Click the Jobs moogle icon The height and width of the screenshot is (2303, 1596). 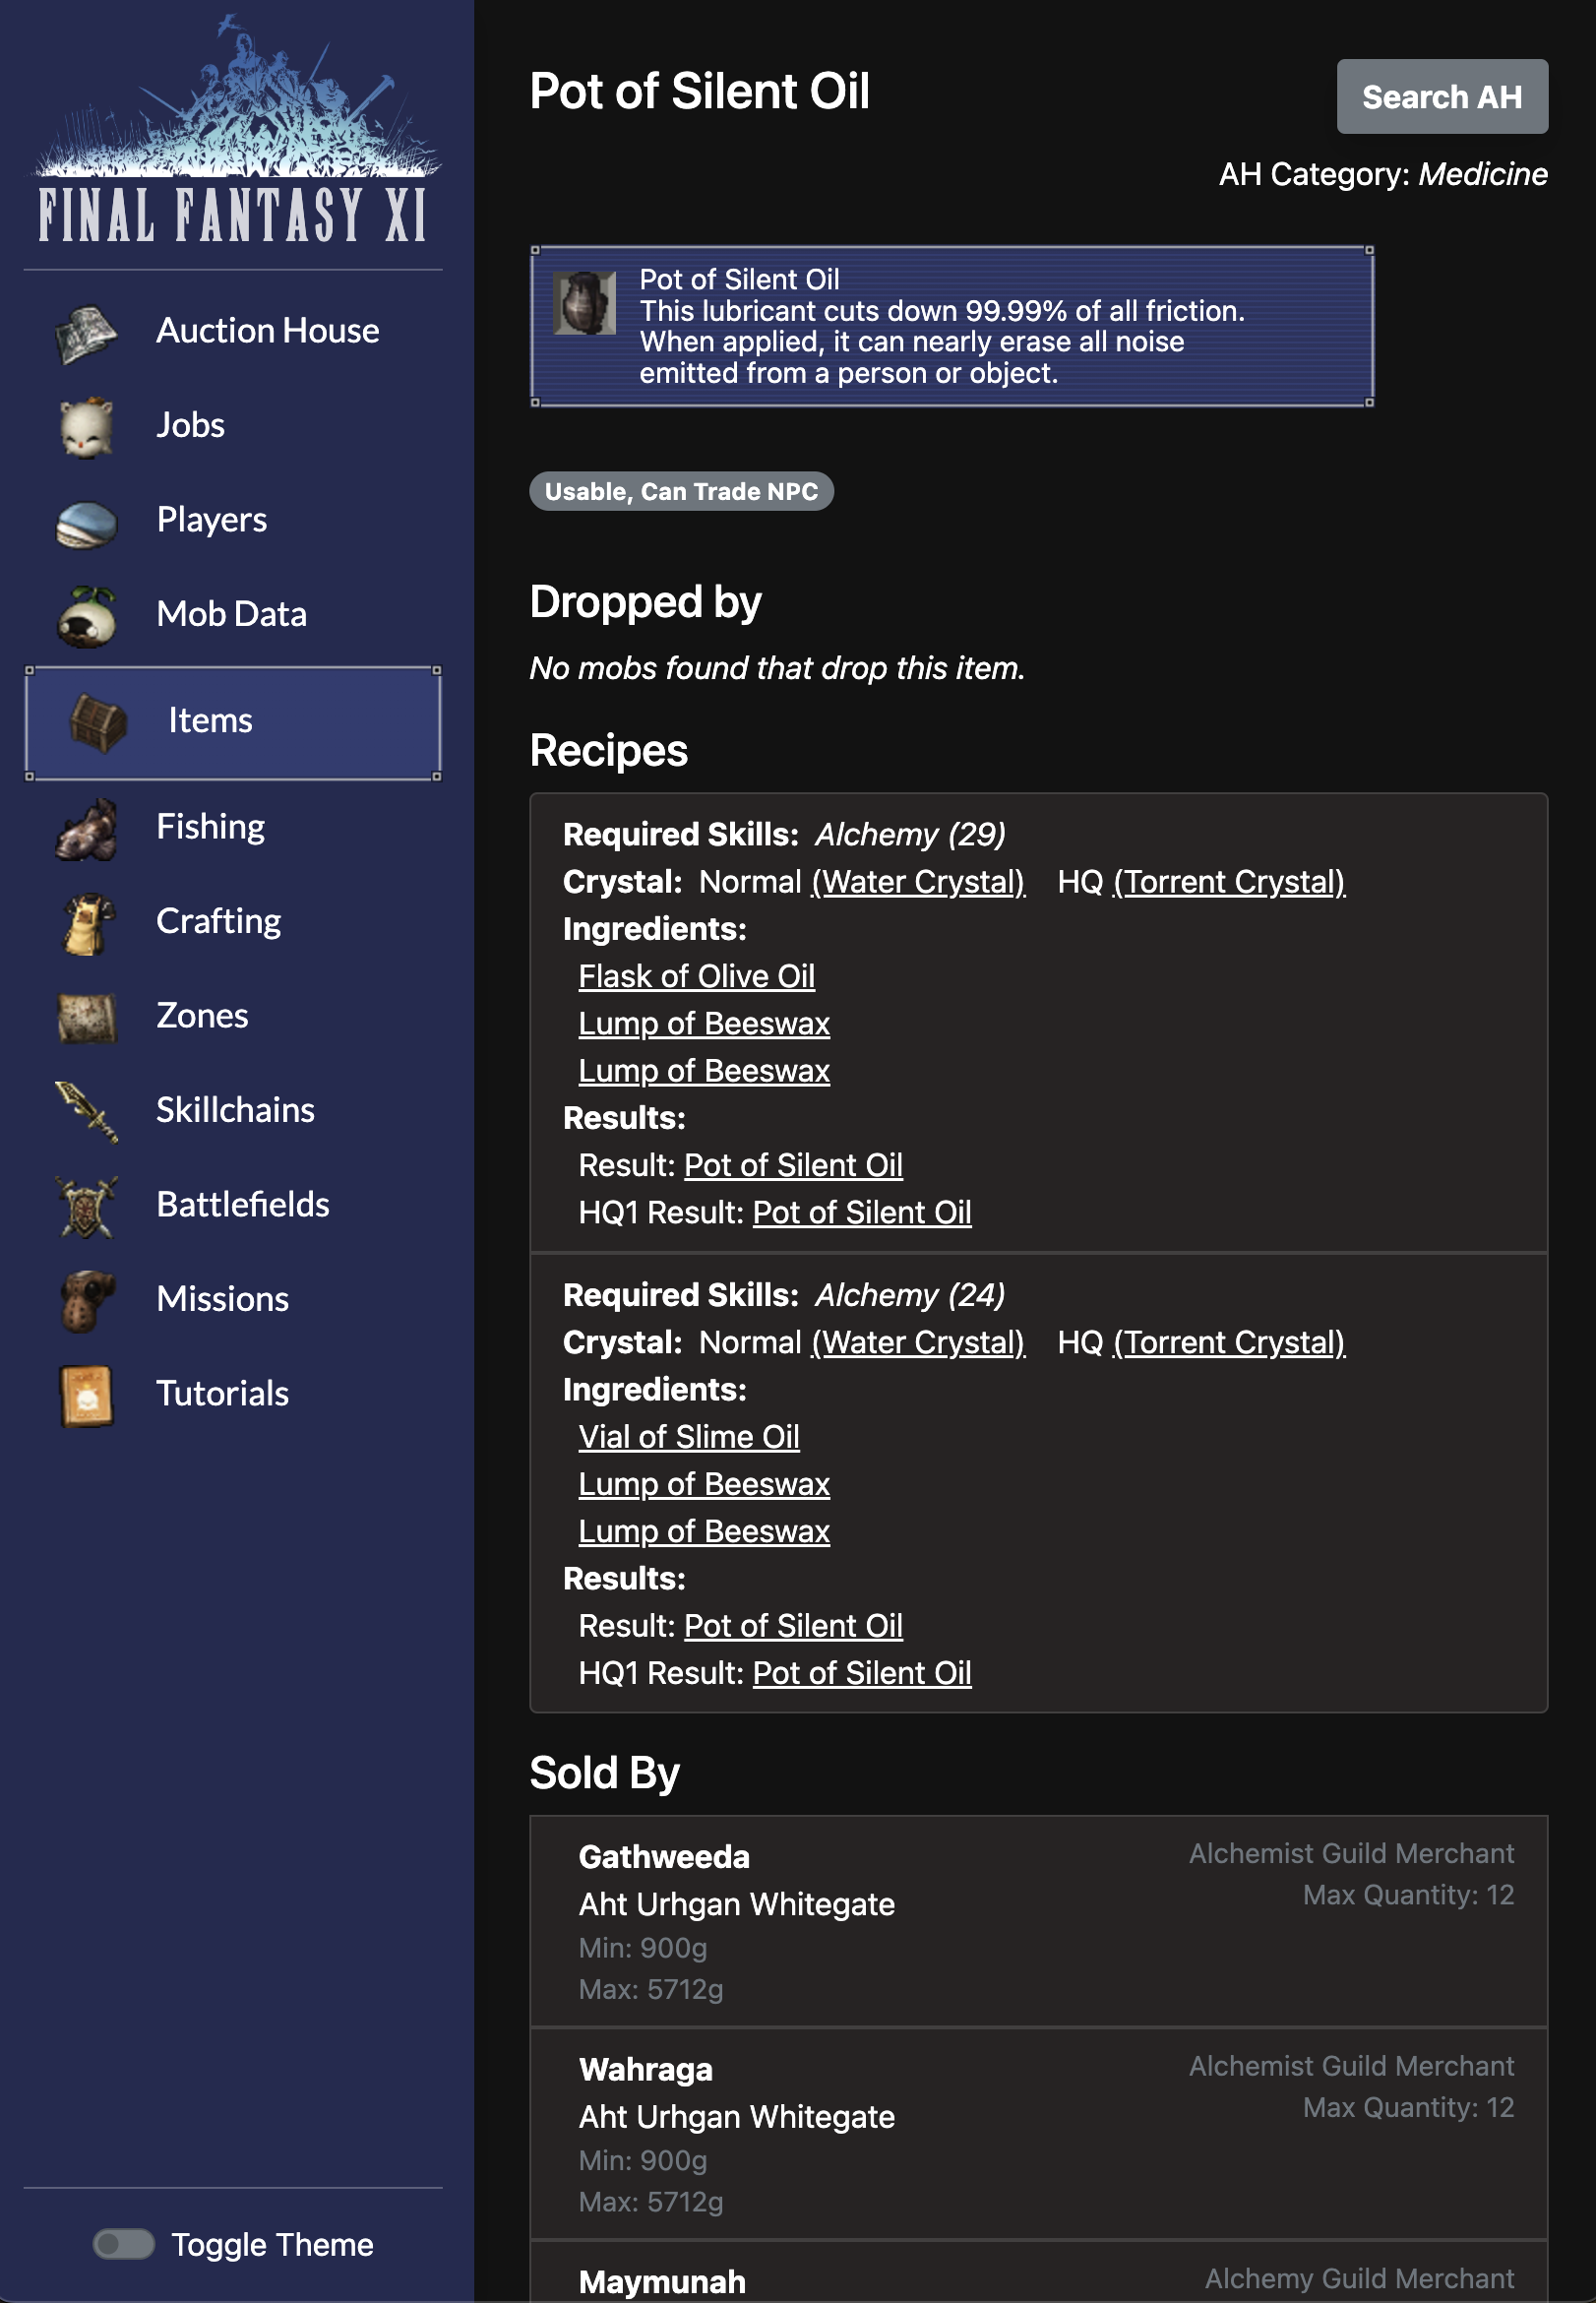coord(86,427)
